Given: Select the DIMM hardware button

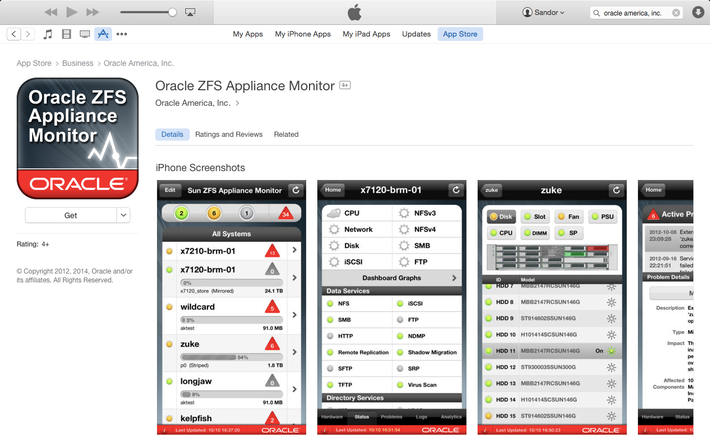Looking at the screenshot, I should [535, 233].
